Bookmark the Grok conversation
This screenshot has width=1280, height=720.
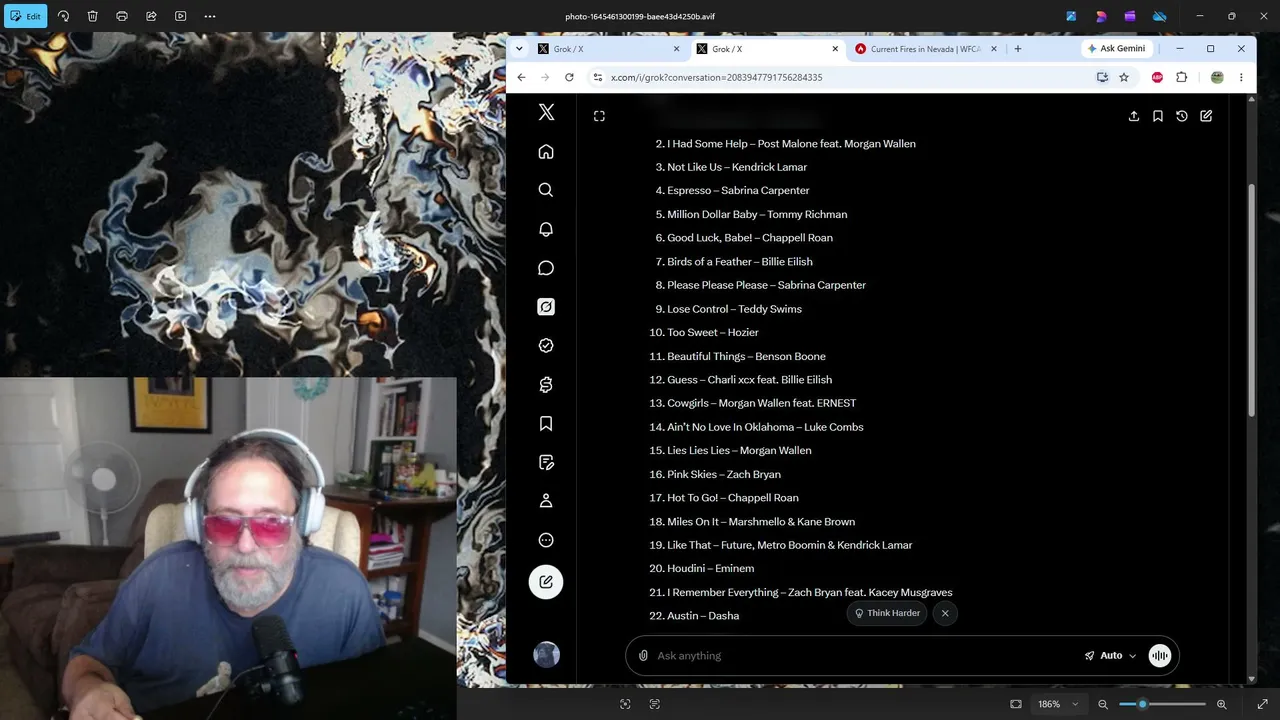click(1158, 116)
